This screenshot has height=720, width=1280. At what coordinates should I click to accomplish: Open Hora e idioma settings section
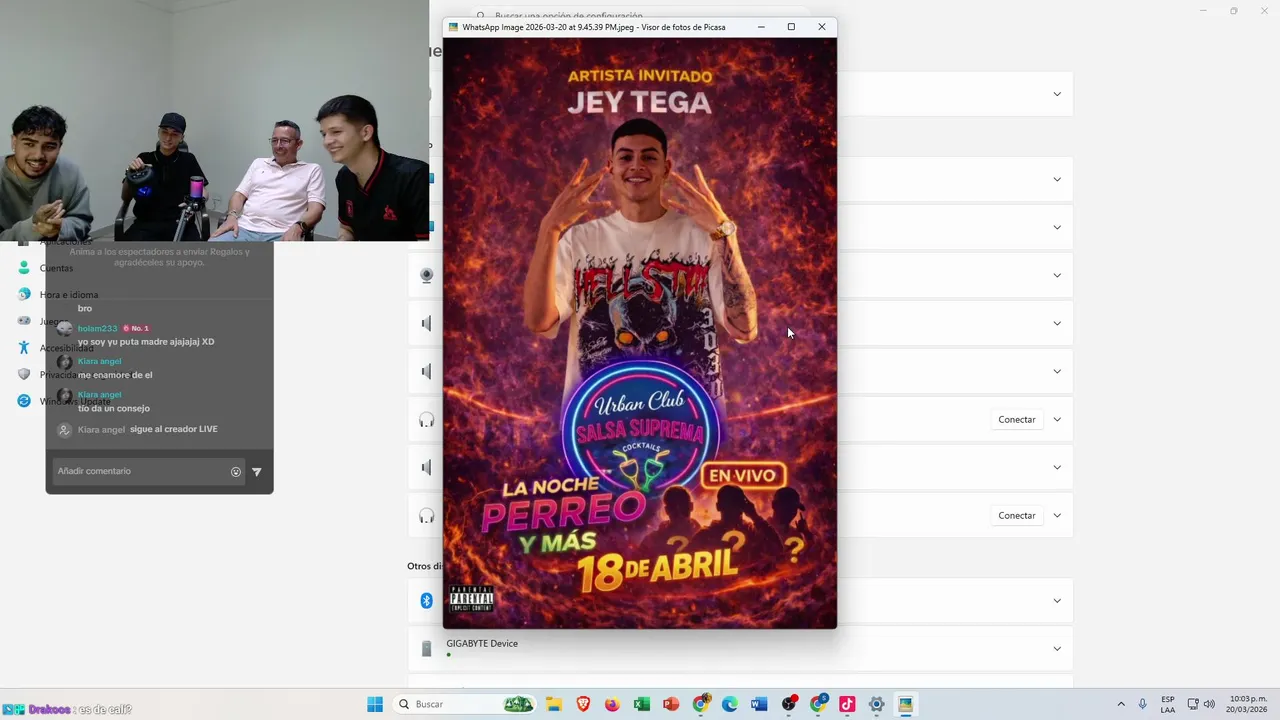point(69,295)
